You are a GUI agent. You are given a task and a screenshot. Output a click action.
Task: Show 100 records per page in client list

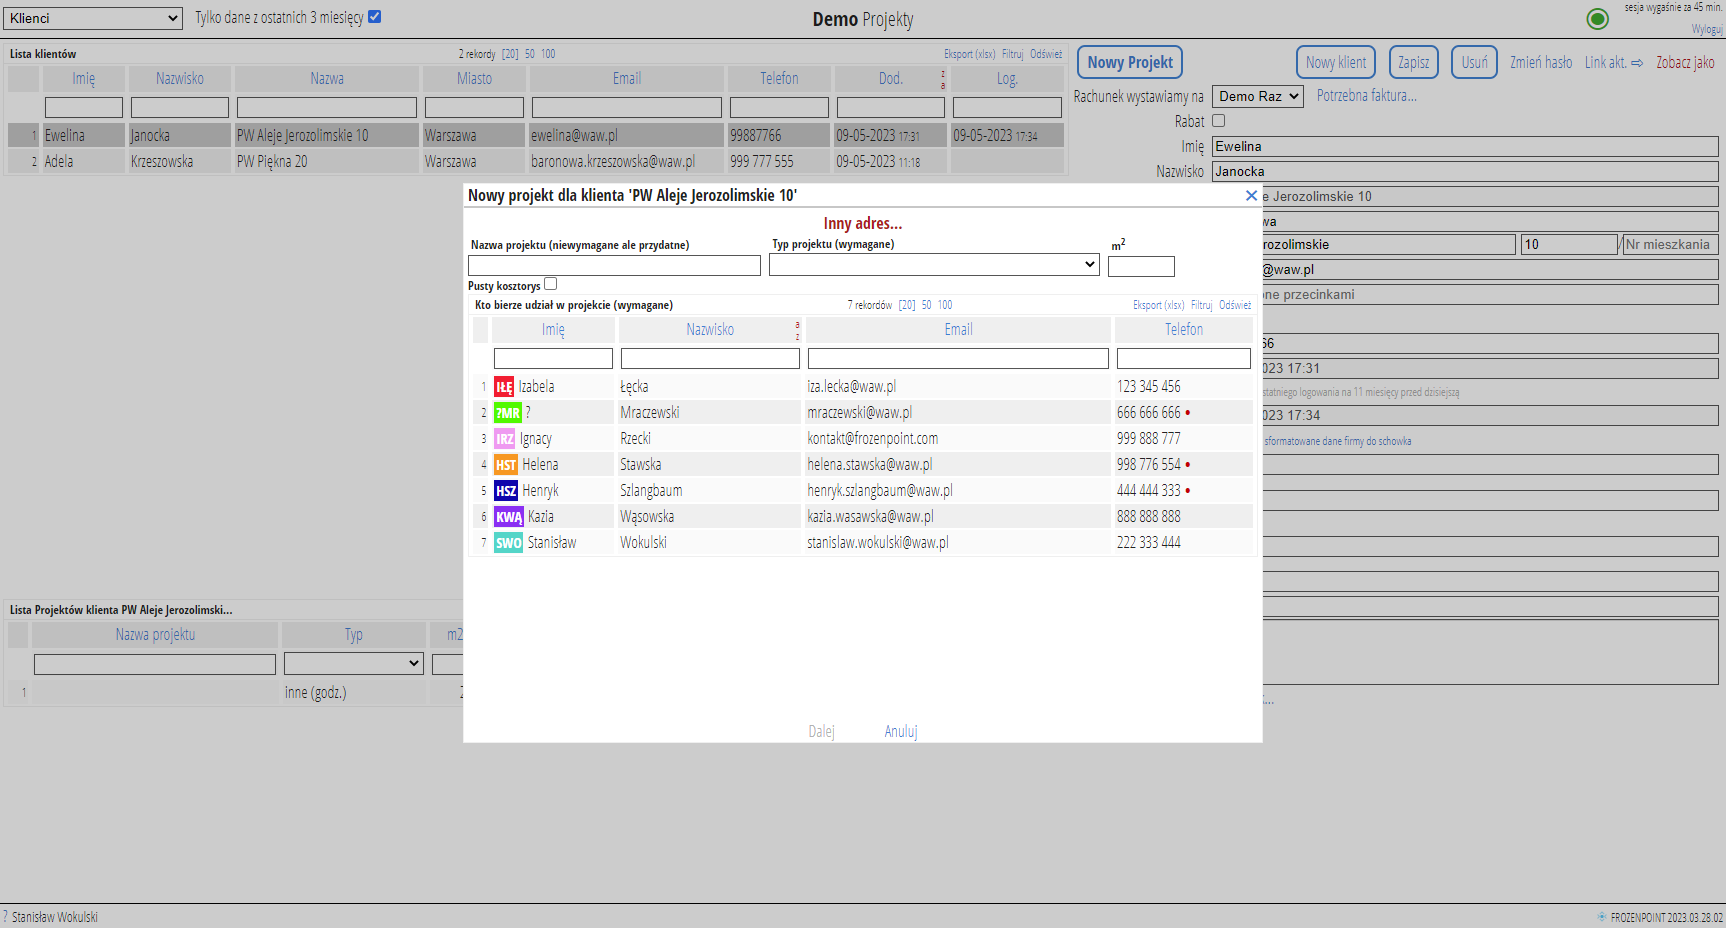coord(548,54)
